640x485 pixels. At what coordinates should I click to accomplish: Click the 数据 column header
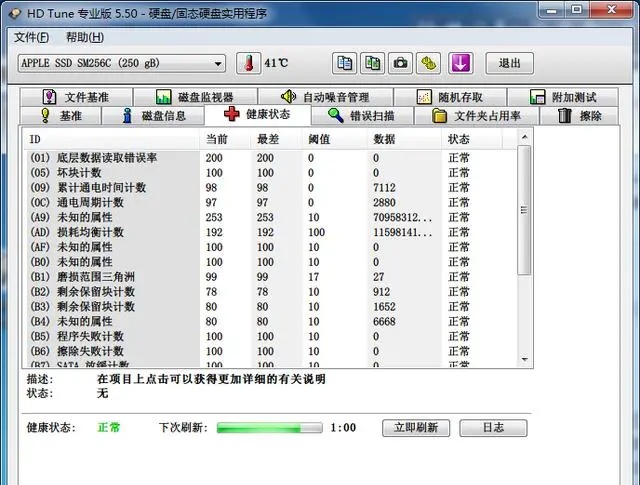pyautogui.click(x=404, y=140)
